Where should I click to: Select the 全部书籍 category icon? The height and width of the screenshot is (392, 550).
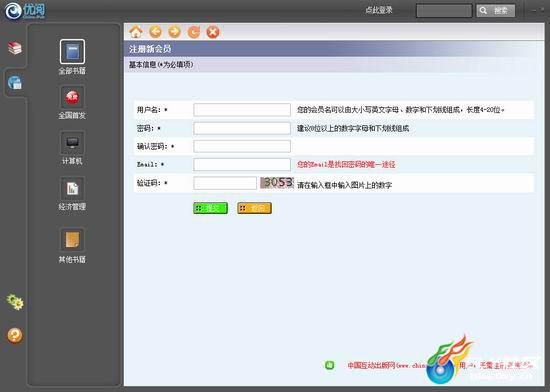pos(72,52)
